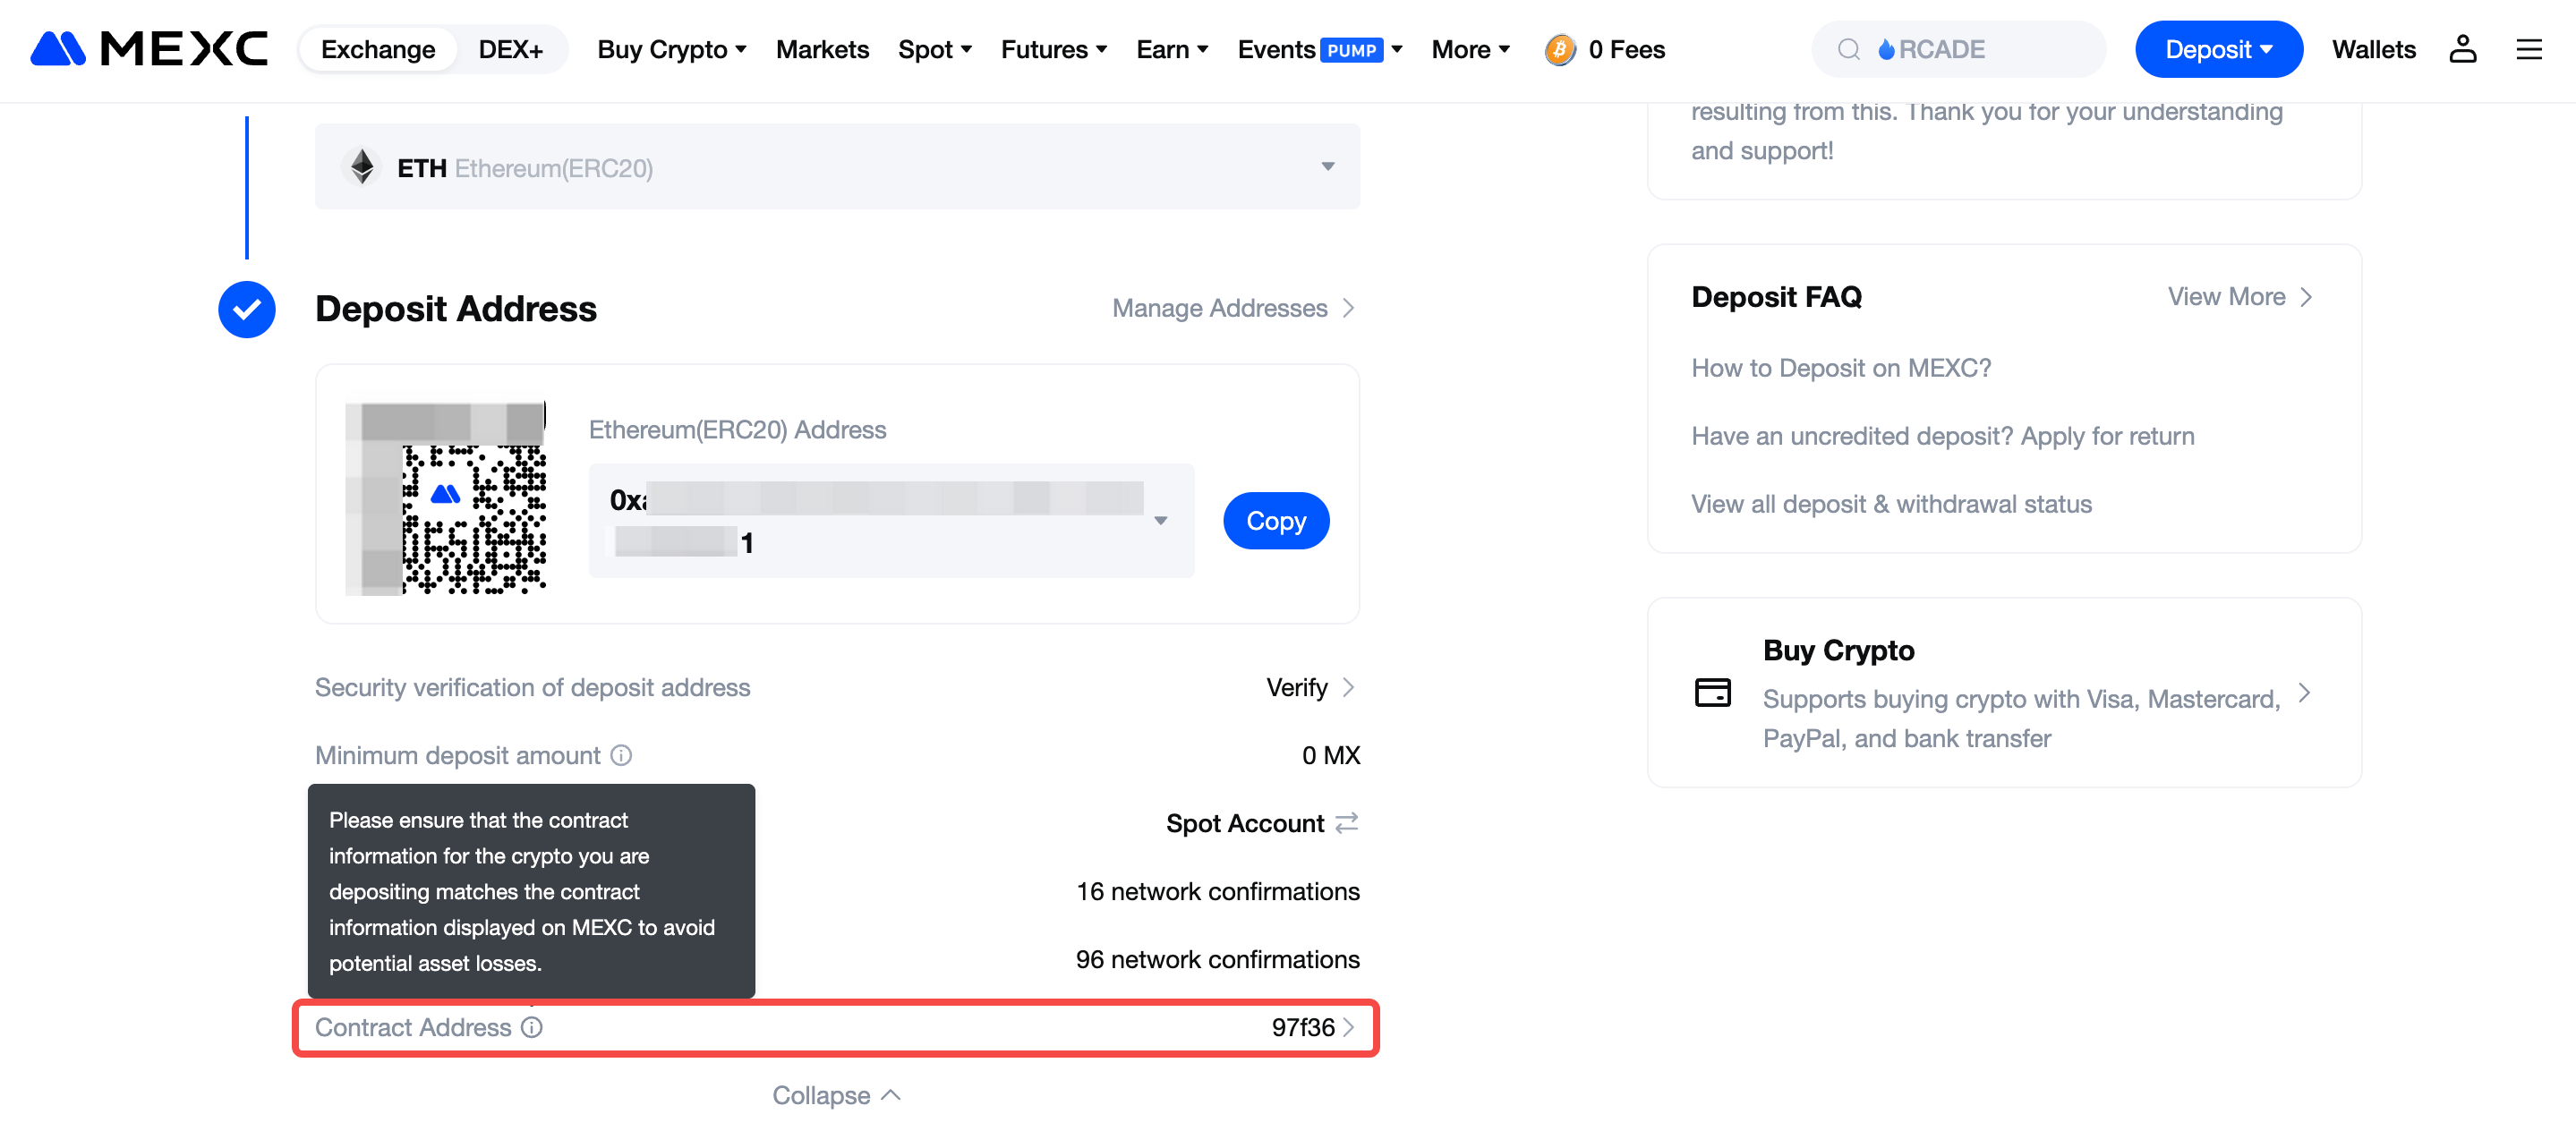
Task: Go to Markets page
Action: click(x=822, y=49)
